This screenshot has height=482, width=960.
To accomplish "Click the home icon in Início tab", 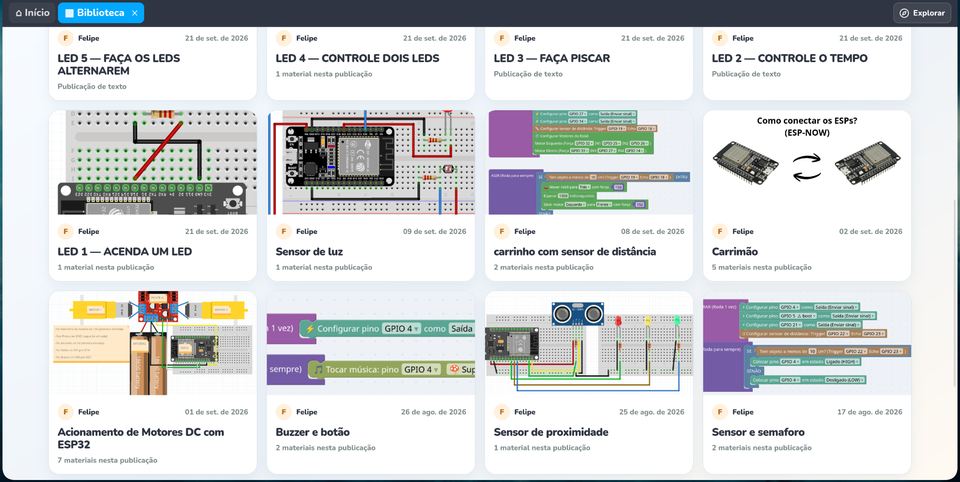I will point(18,13).
